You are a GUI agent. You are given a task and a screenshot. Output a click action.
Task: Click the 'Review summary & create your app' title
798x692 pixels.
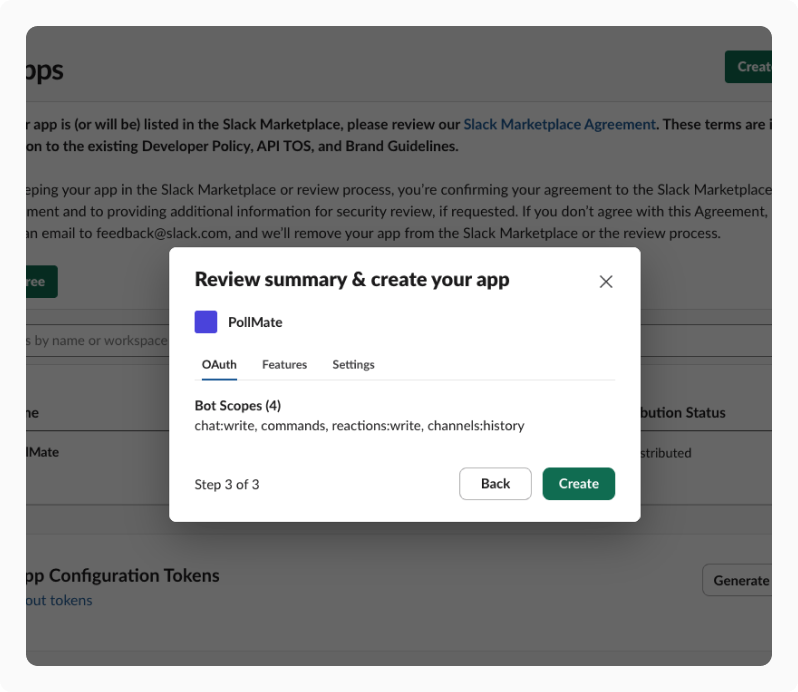coord(352,279)
